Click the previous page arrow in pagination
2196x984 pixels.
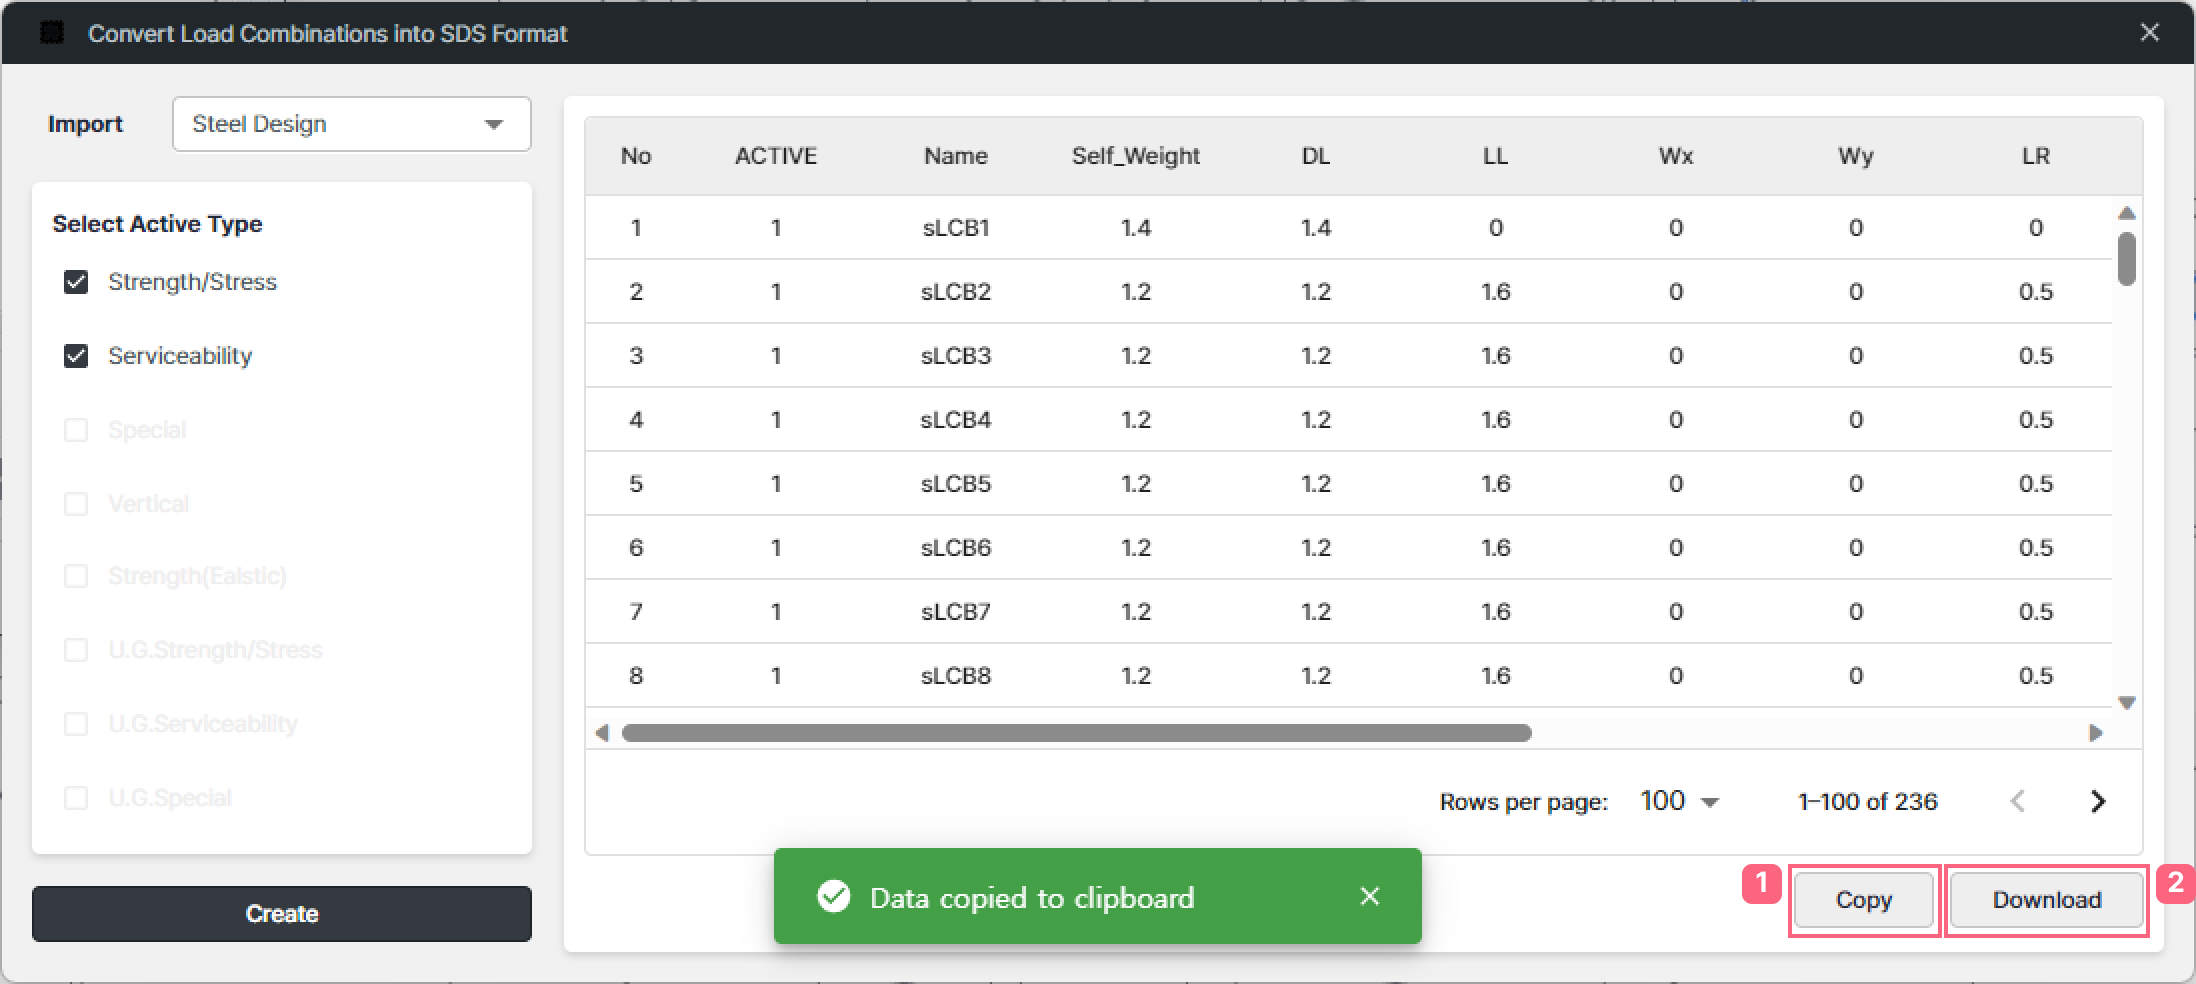click(2018, 801)
